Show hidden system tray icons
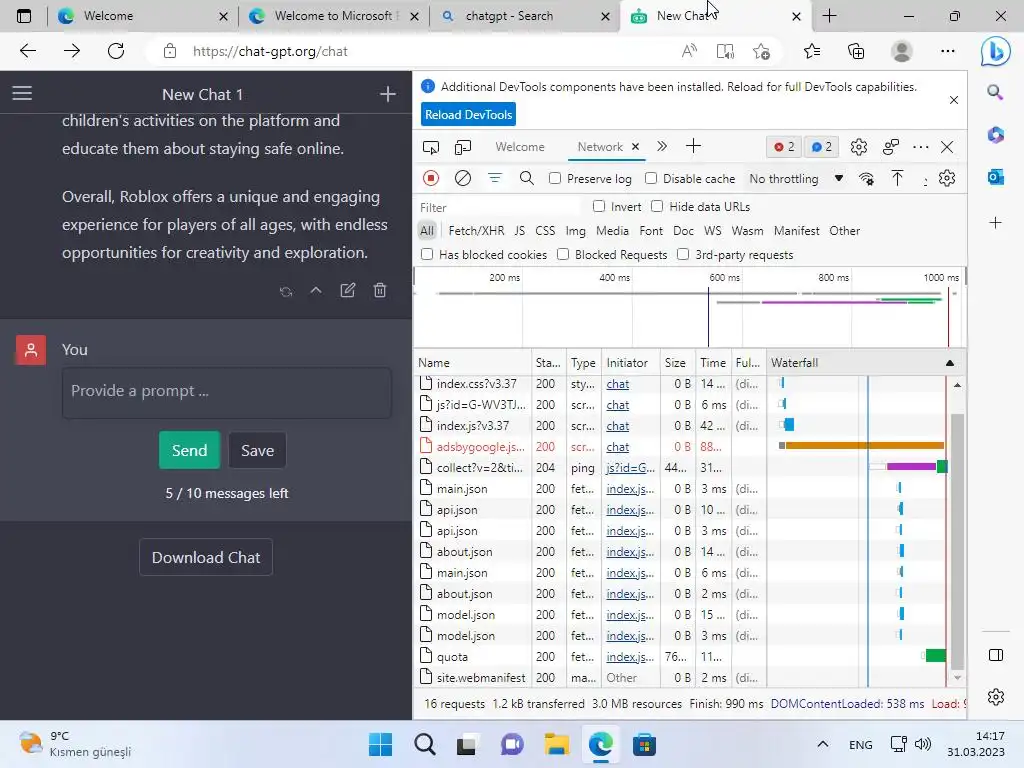The image size is (1024, 768). point(823,744)
